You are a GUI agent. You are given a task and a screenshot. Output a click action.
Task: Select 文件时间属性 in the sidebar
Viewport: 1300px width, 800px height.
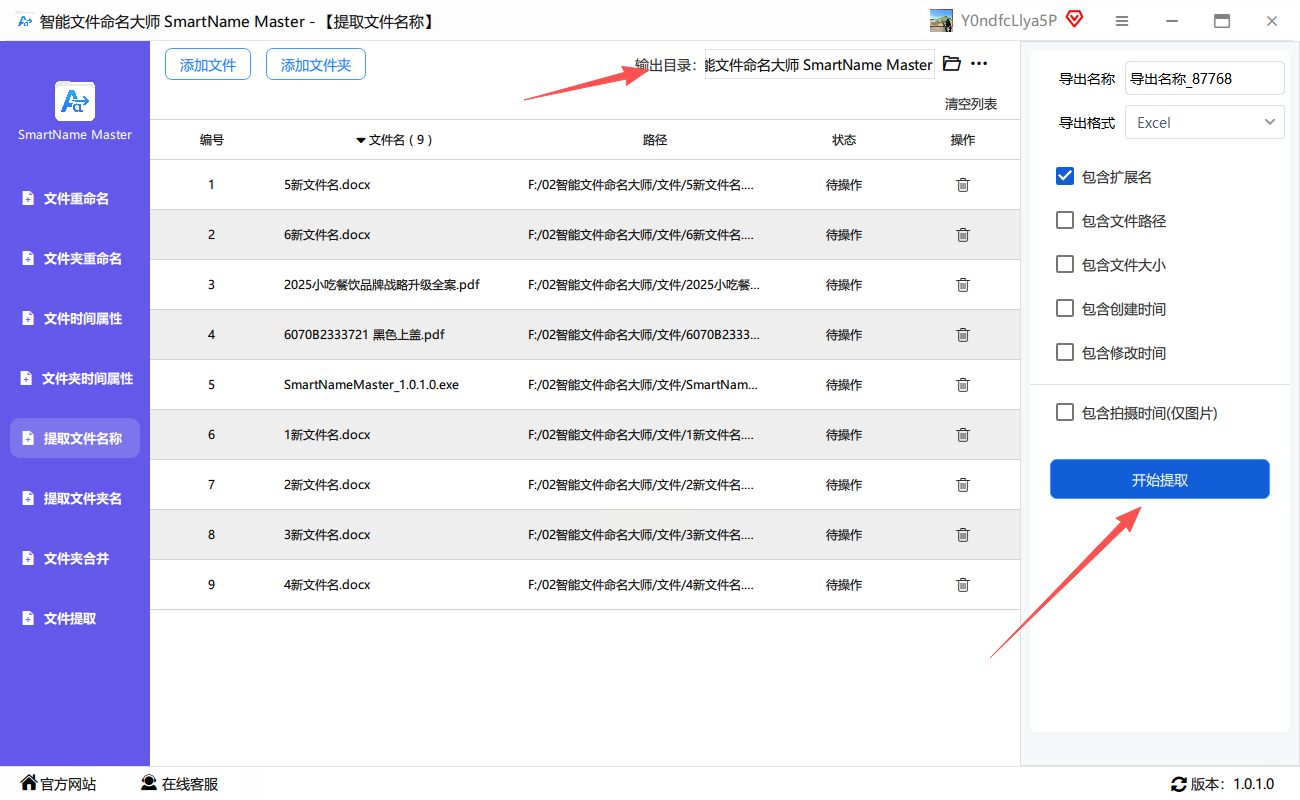pyautogui.click(x=75, y=319)
